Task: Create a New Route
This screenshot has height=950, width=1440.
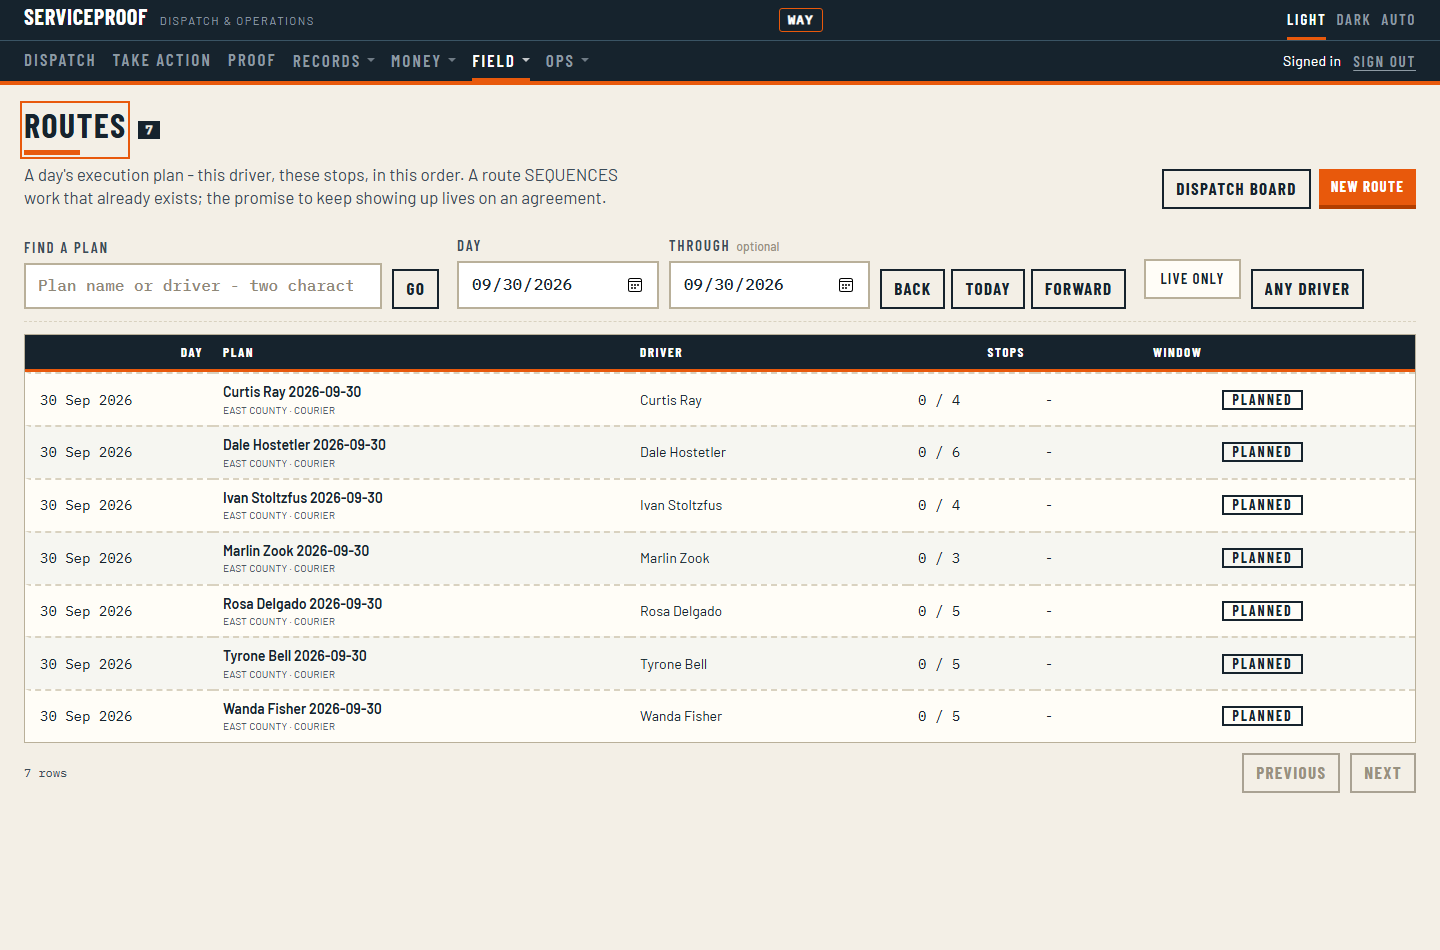Action: (x=1367, y=188)
